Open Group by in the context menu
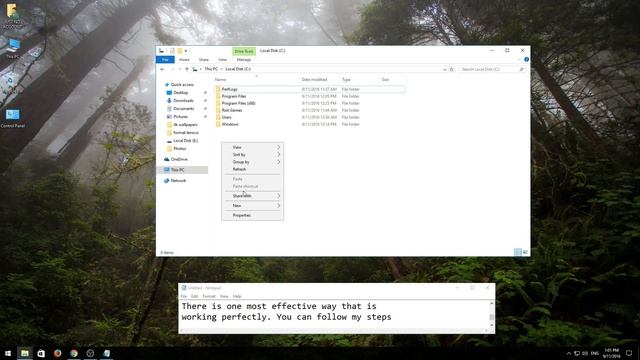 point(253,162)
